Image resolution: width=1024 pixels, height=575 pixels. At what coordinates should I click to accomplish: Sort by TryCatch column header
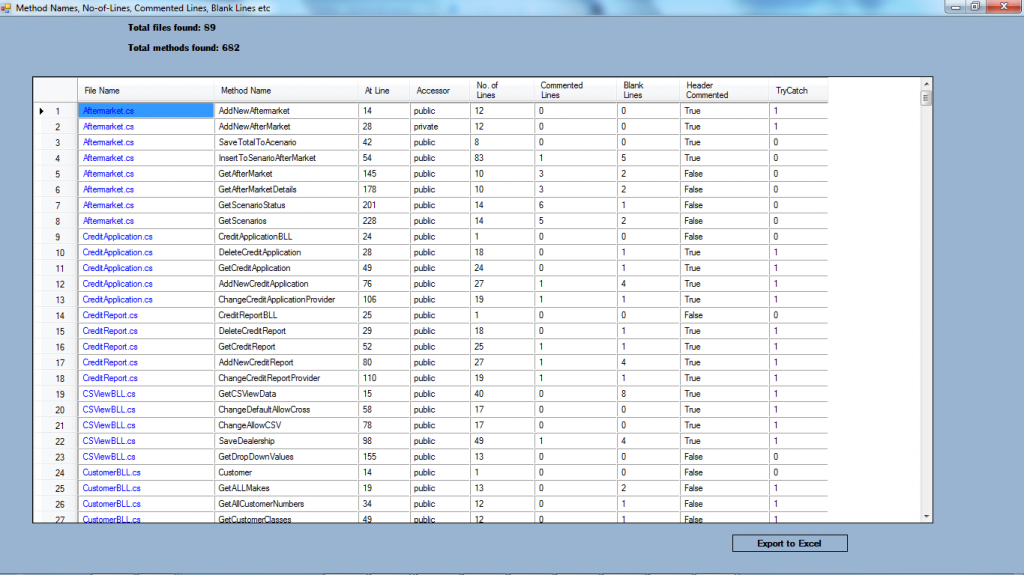point(799,90)
